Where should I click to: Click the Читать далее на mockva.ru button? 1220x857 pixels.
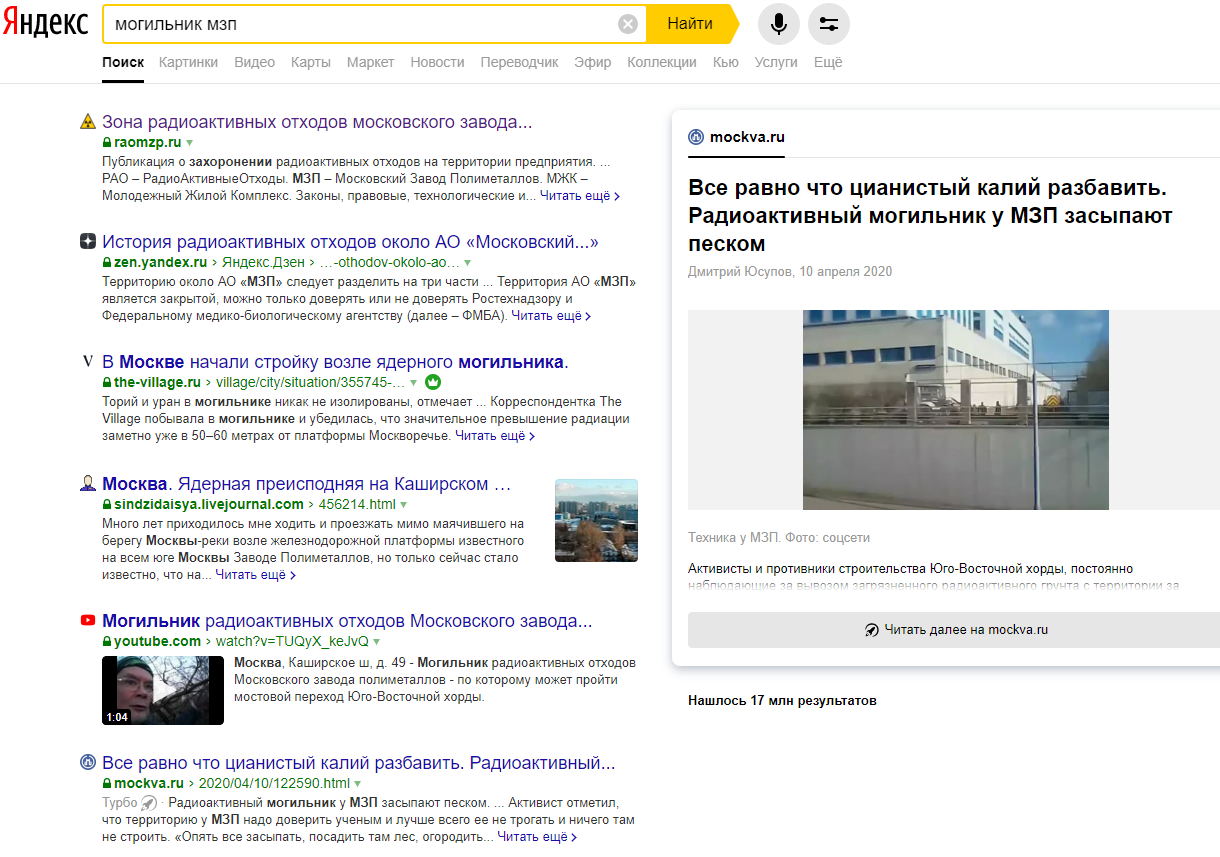point(954,630)
